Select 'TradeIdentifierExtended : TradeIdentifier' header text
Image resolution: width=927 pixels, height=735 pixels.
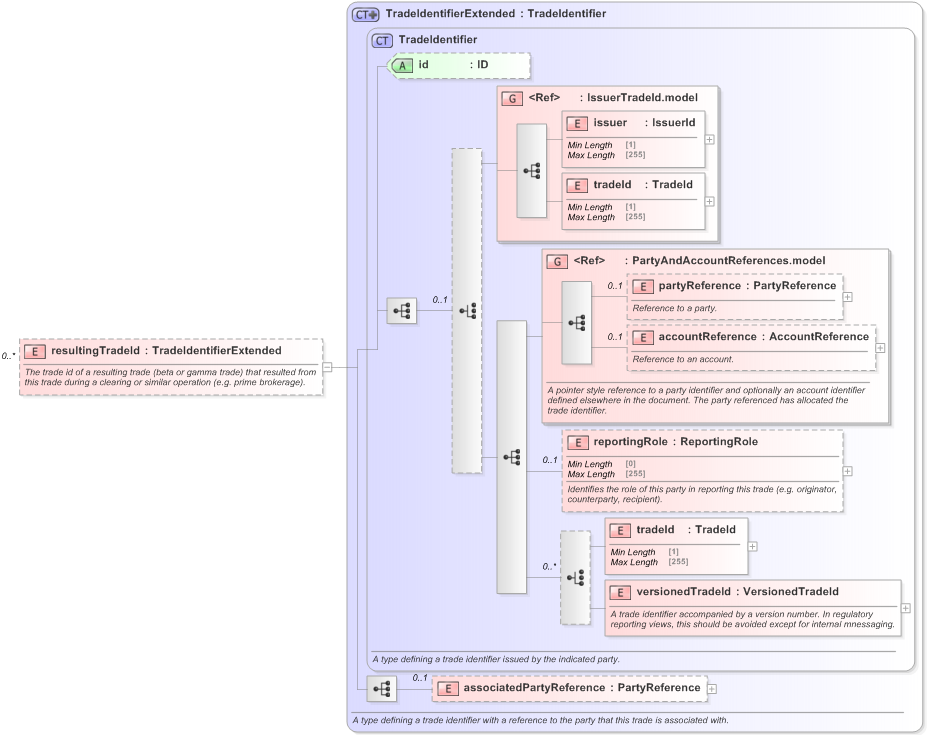495,14
